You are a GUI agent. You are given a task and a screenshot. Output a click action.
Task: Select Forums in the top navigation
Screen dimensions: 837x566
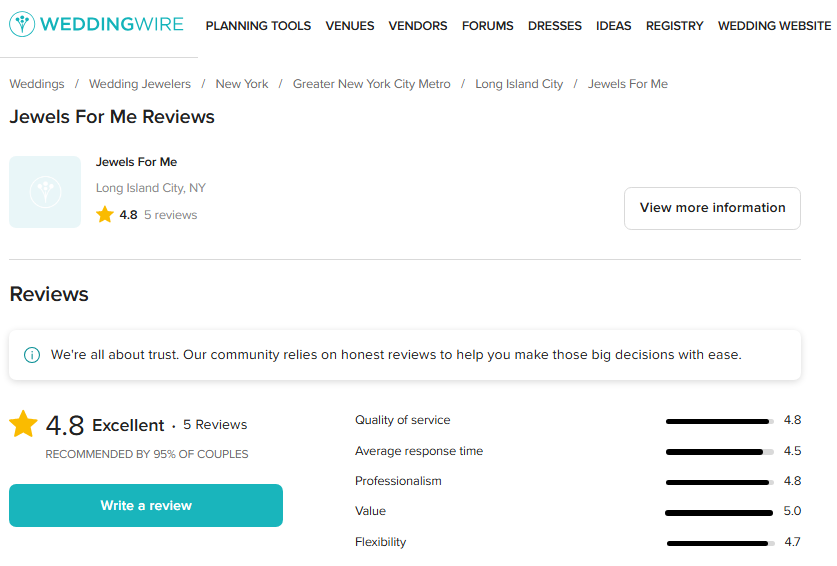coord(487,26)
